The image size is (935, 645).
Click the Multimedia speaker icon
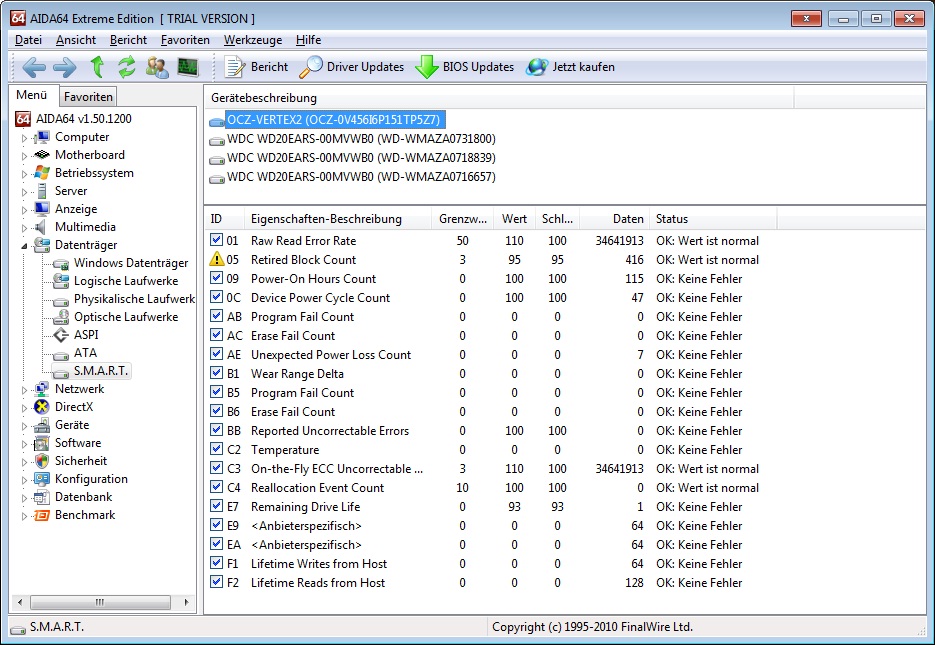(41, 227)
